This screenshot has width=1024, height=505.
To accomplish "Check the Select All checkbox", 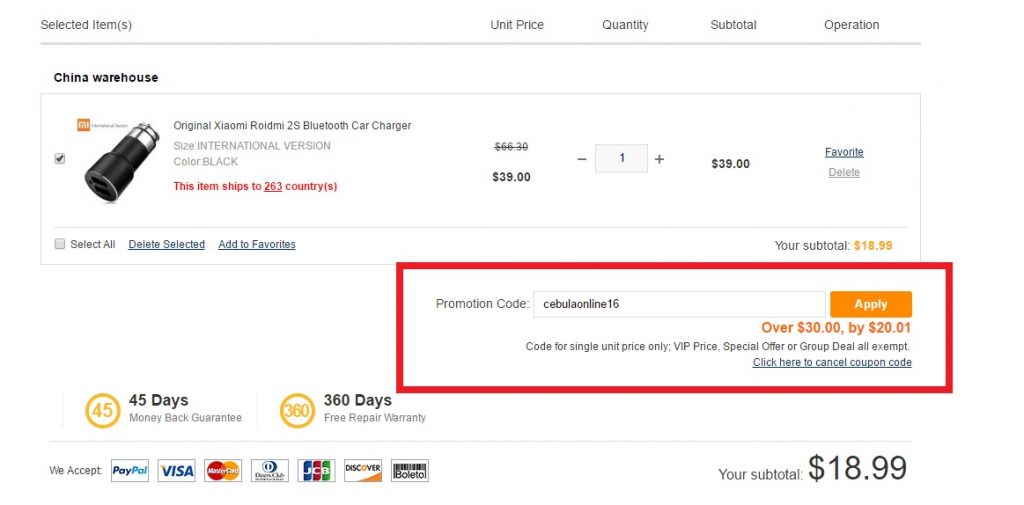I will click(x=60, y=244).
